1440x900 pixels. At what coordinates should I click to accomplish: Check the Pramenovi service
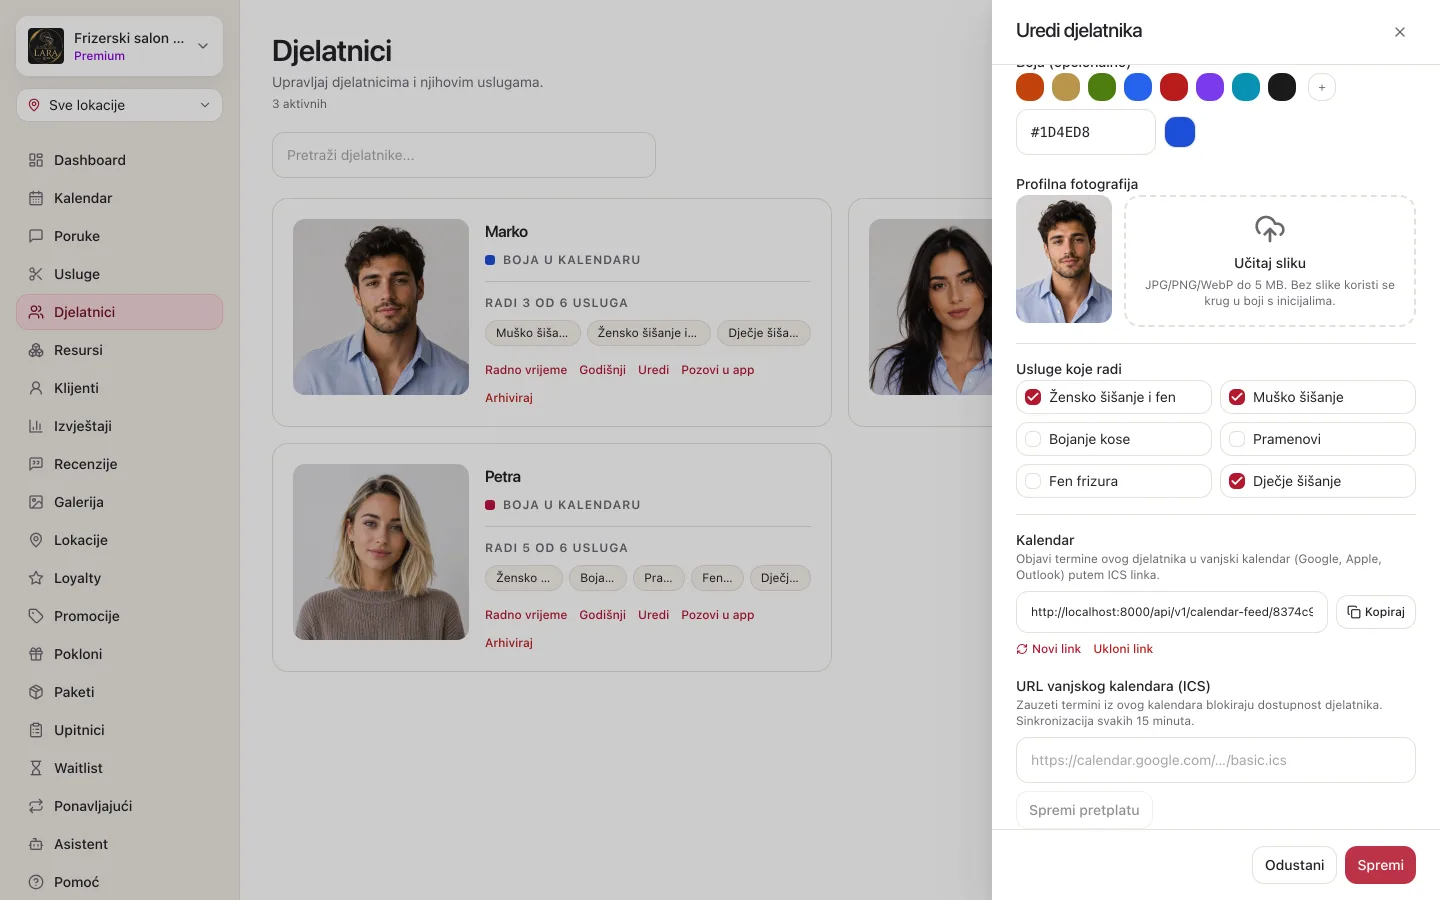pyautogui.click(x=1237, y=439)
